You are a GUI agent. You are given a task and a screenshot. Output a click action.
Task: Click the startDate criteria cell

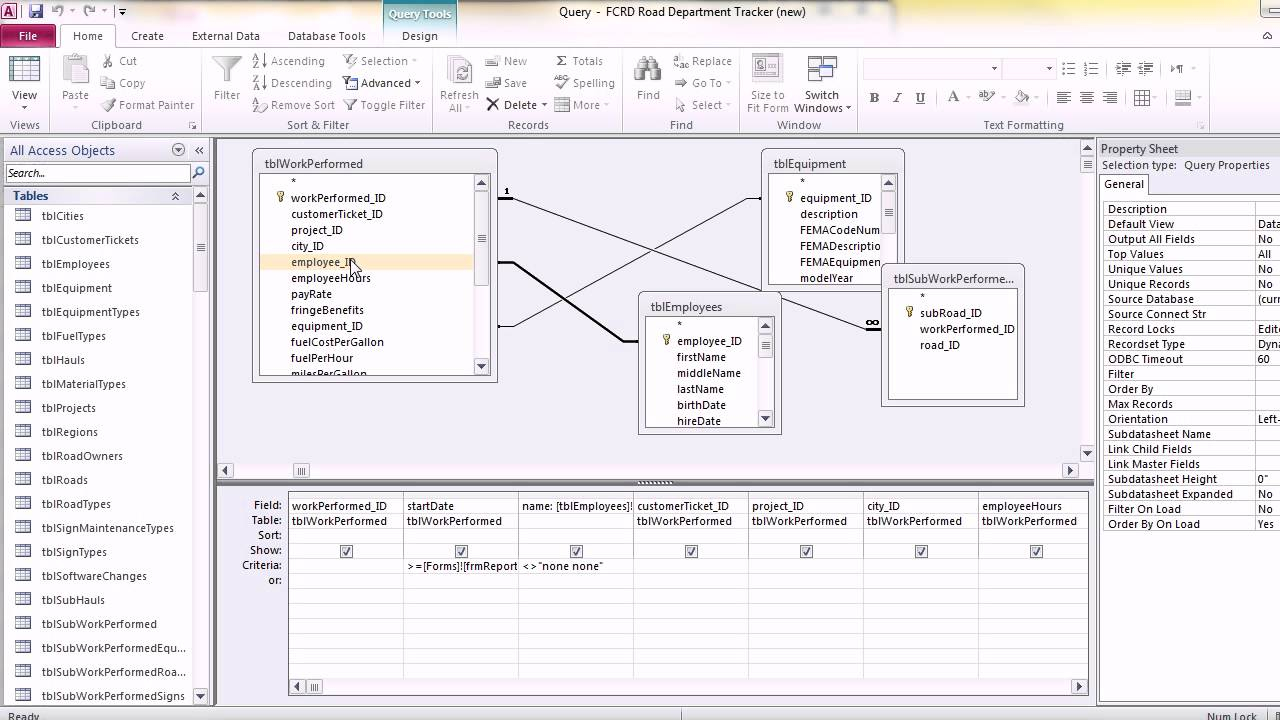pos(461,566)
